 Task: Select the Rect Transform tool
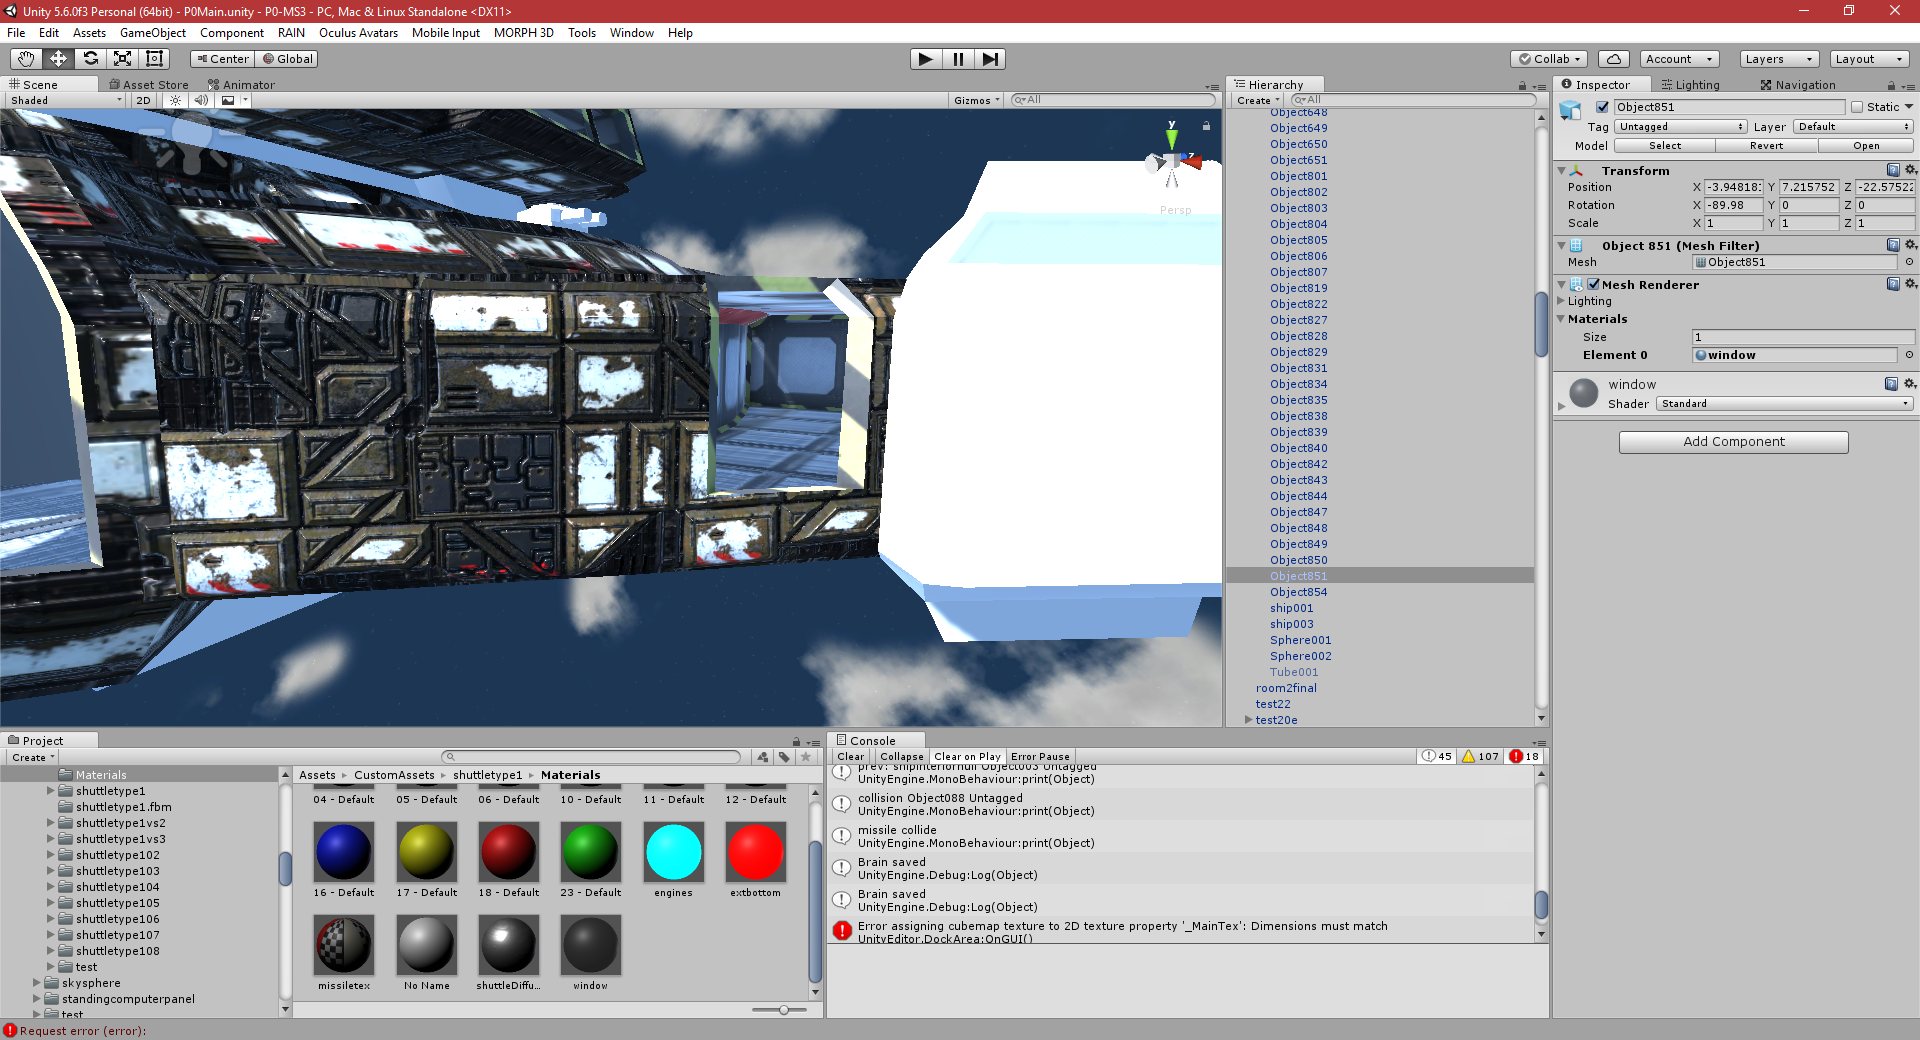[153, 59]
